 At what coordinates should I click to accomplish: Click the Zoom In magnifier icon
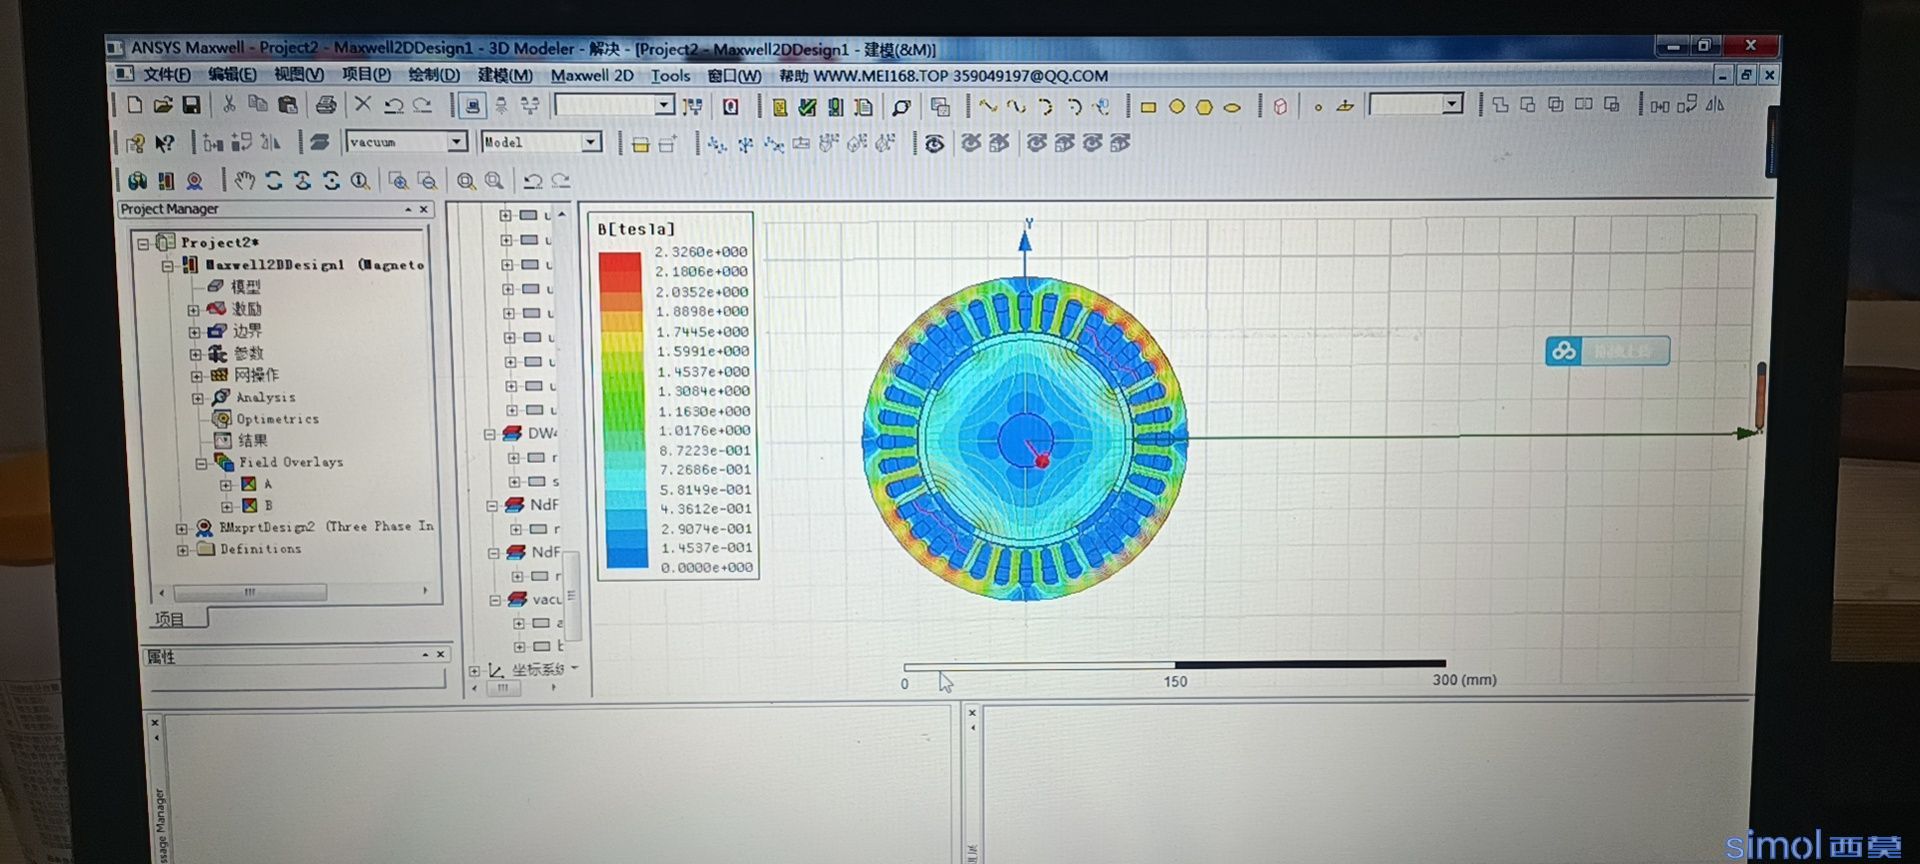(x=398, y=181)
